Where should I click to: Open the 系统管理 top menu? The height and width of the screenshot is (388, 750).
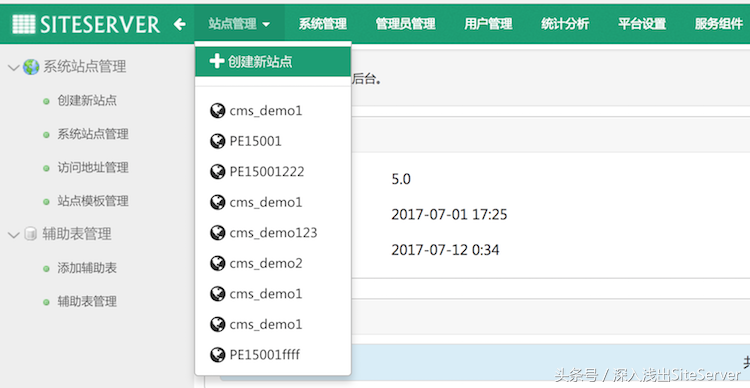[323, 23]
